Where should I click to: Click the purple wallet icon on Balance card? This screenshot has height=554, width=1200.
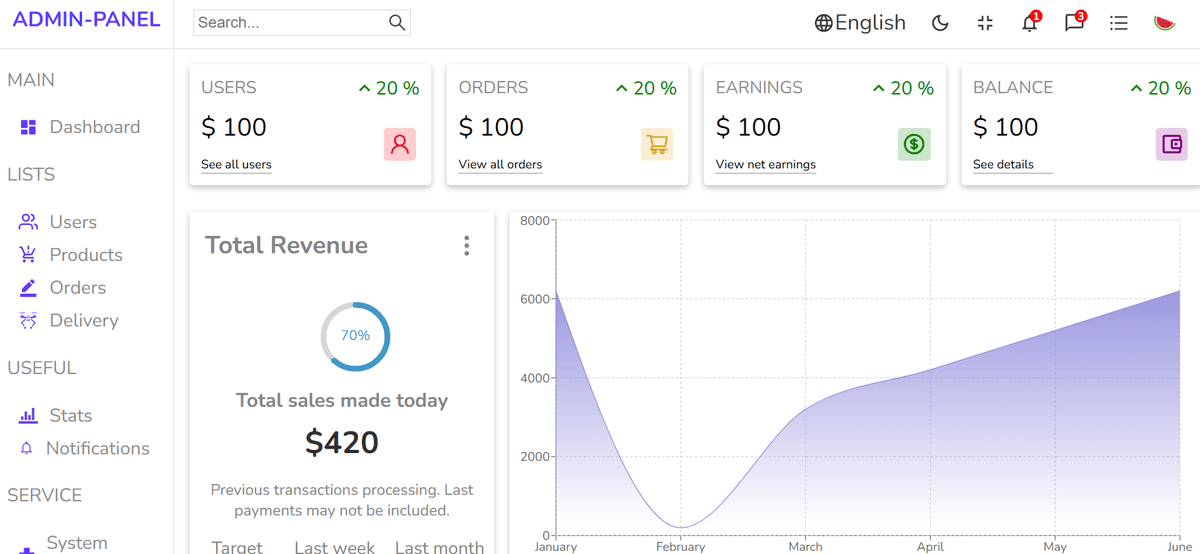point(1172,144)
